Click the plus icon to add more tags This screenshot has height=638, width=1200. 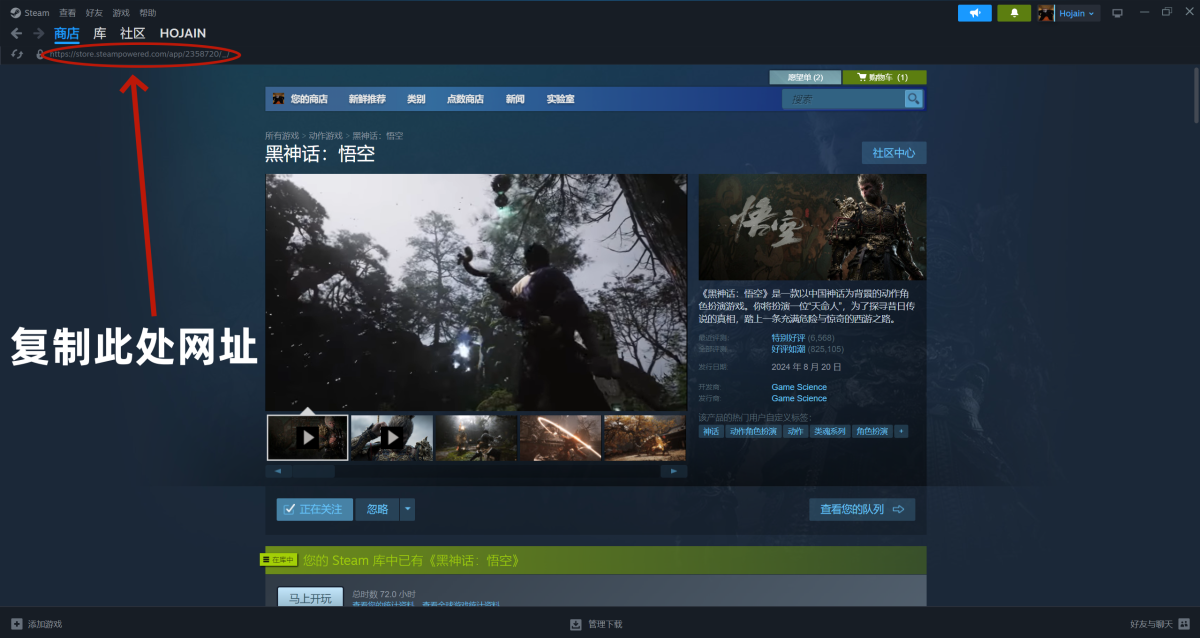901,431
